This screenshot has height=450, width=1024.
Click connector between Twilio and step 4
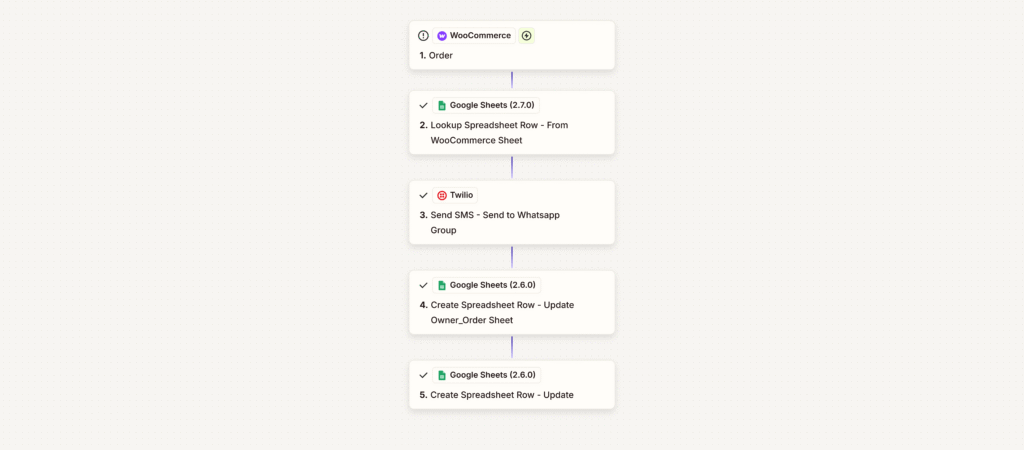[512, 257]
